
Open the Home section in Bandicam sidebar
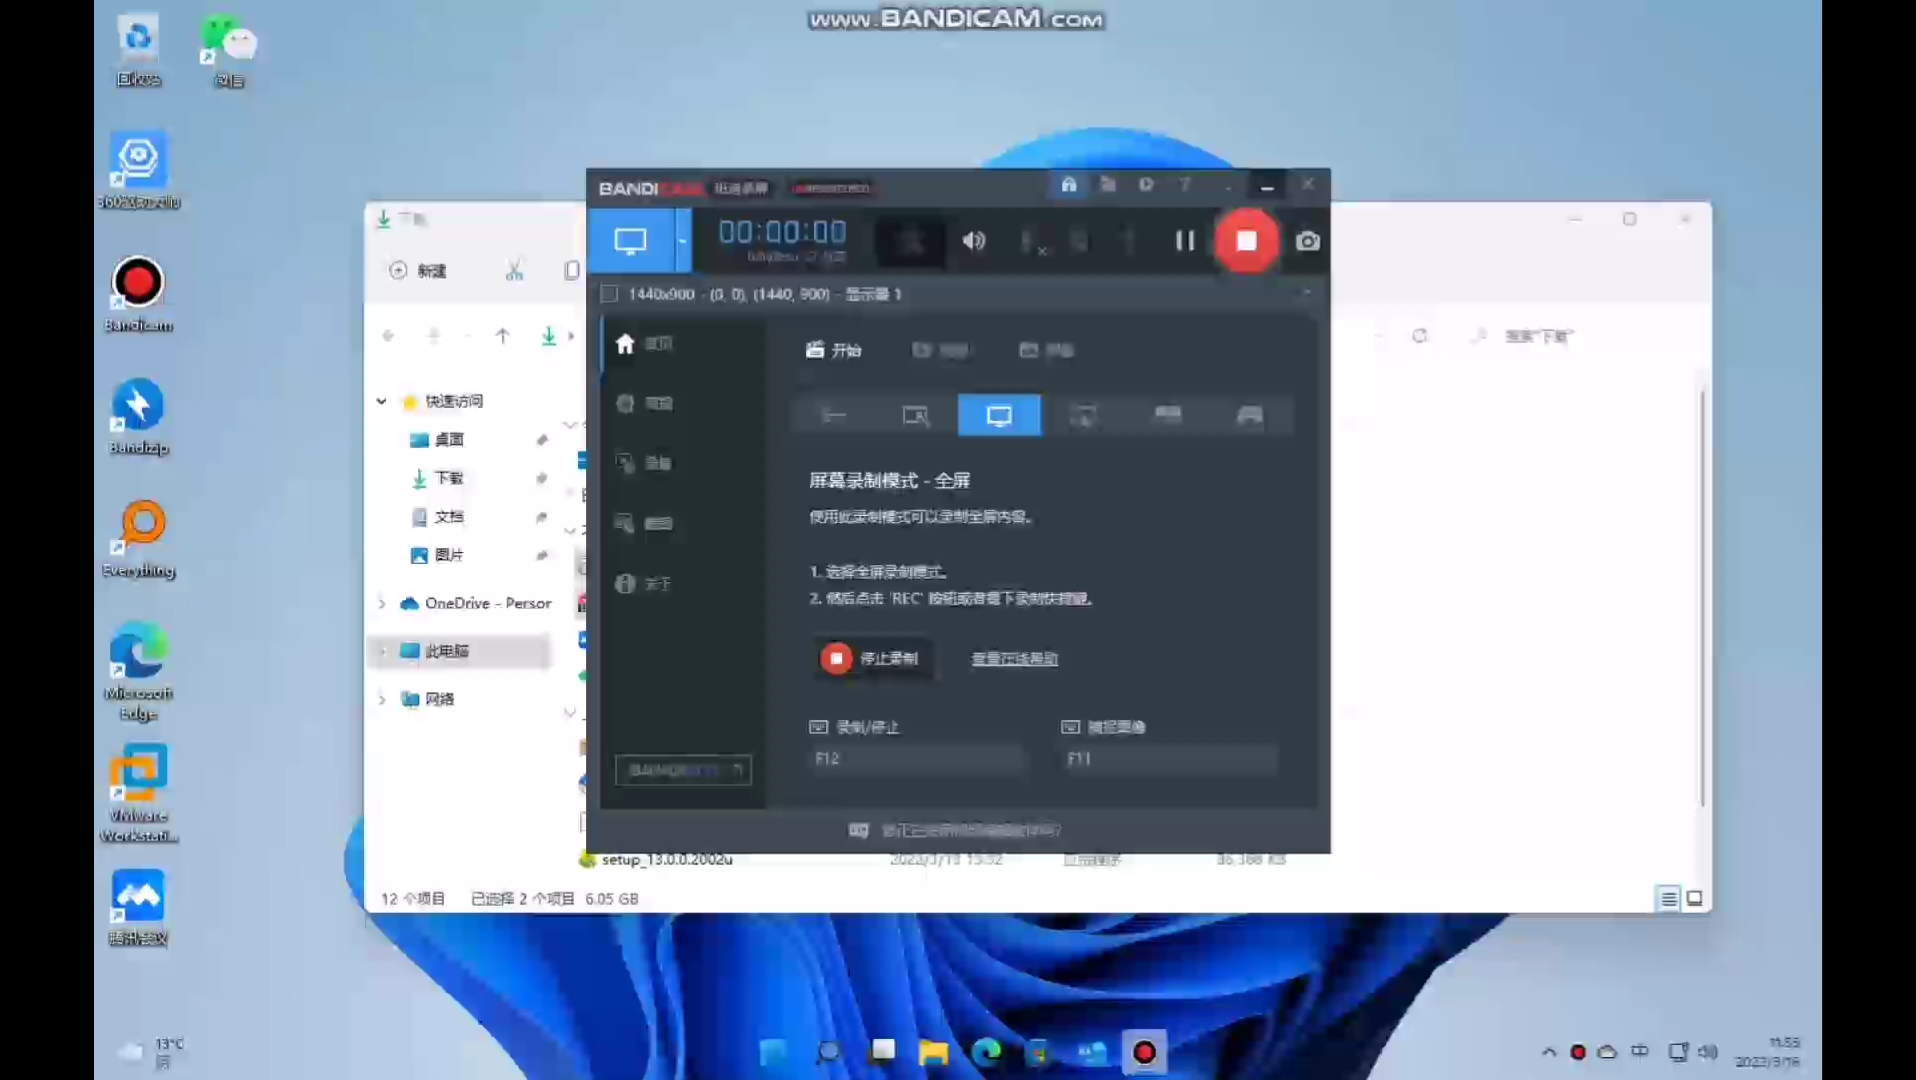644,344
